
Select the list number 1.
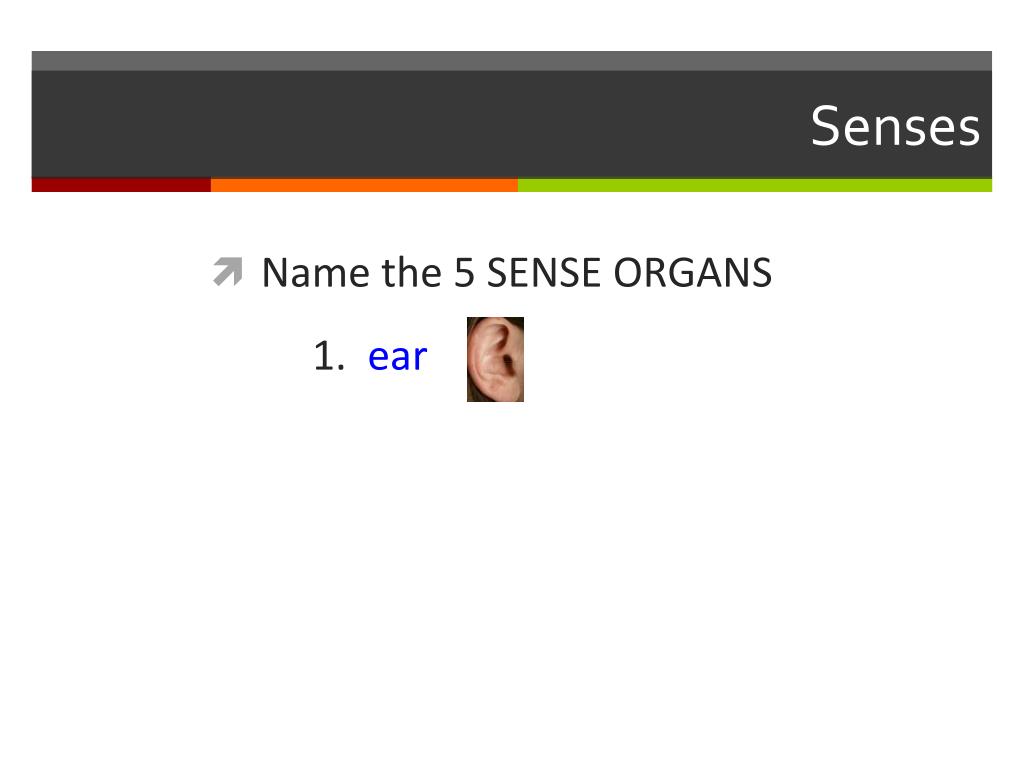click(x=329, y=357)
